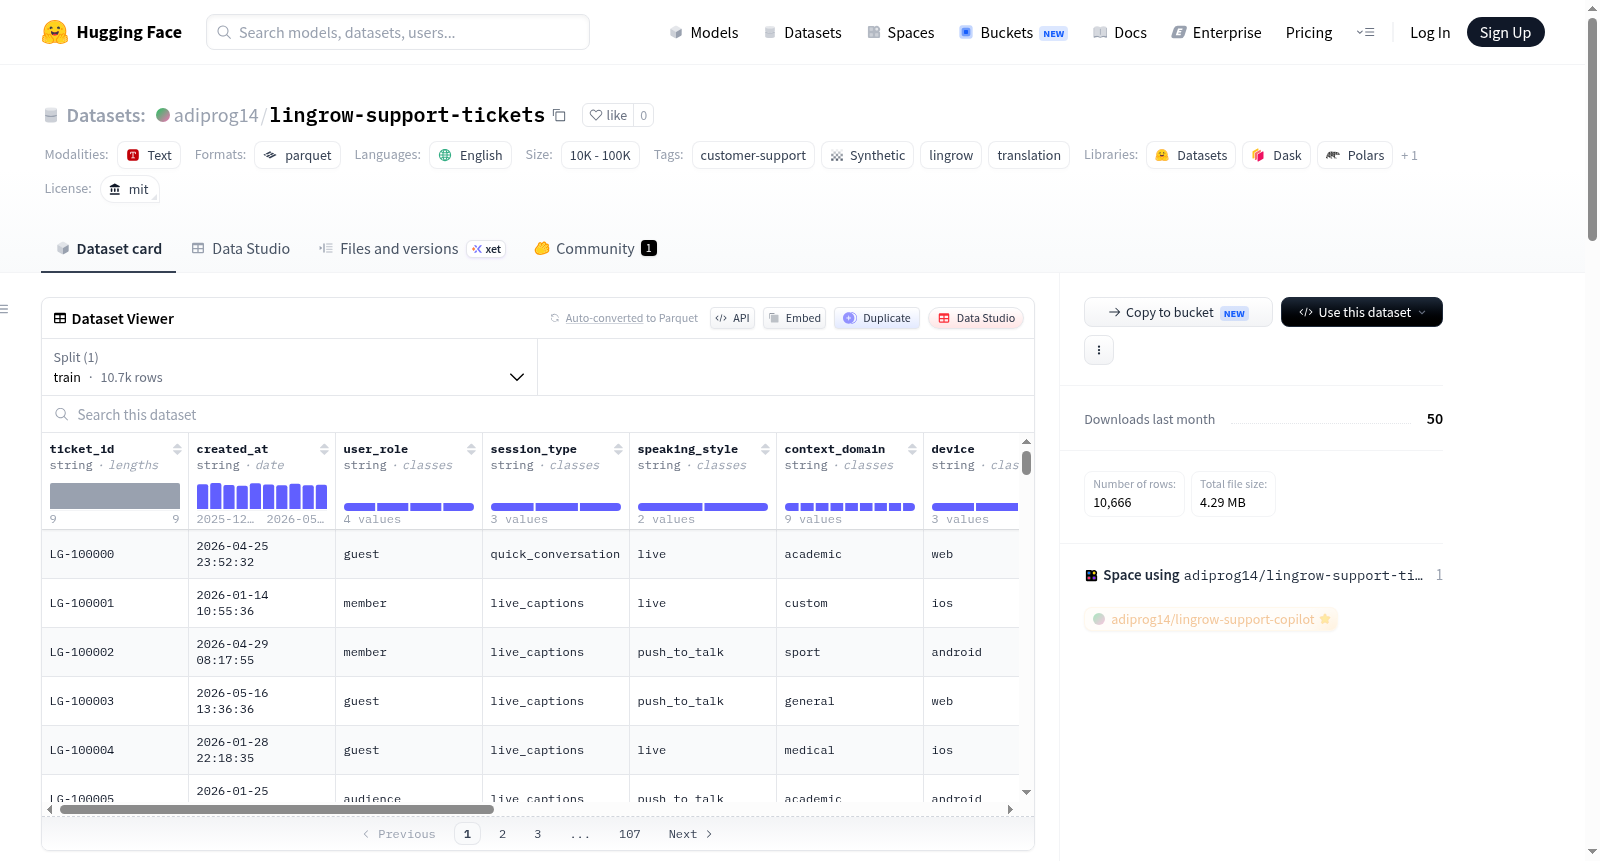1600x861 pixels.
Task: Open the adiprog14/lingrow-support-copilot space link
Action: [x=1211, y=619]
